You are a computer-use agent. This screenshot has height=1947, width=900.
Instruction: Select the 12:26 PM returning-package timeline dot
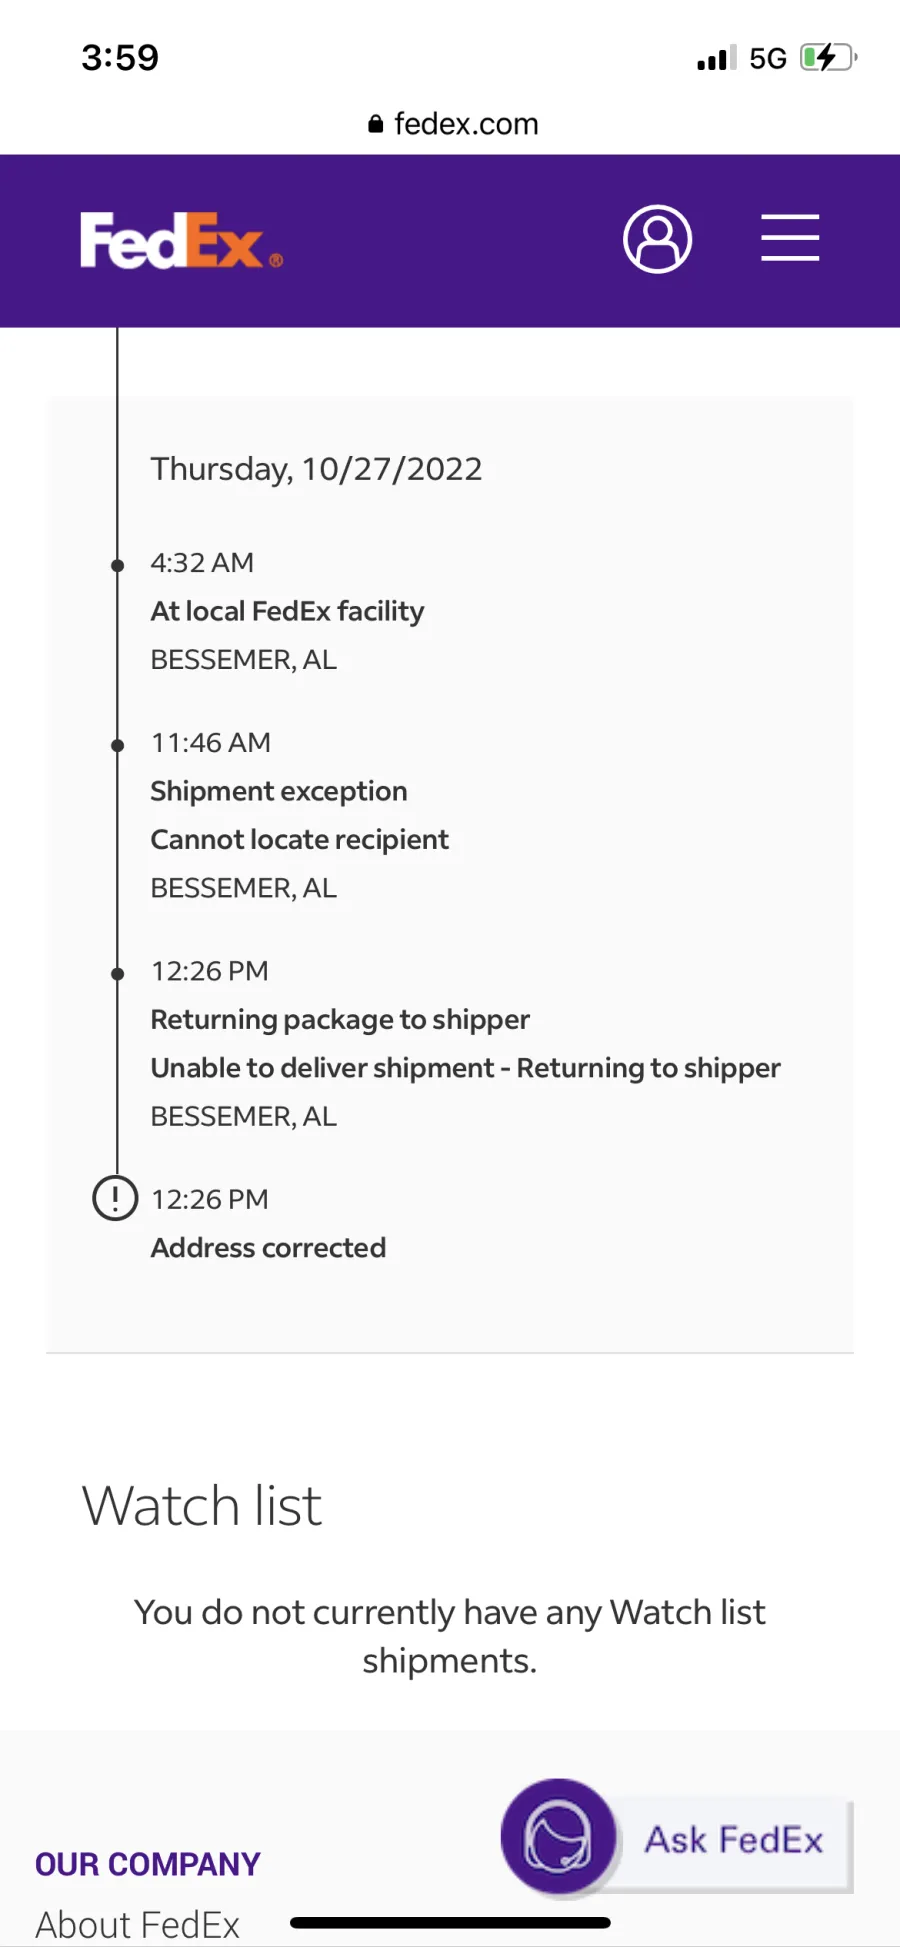tap(117, 973)
